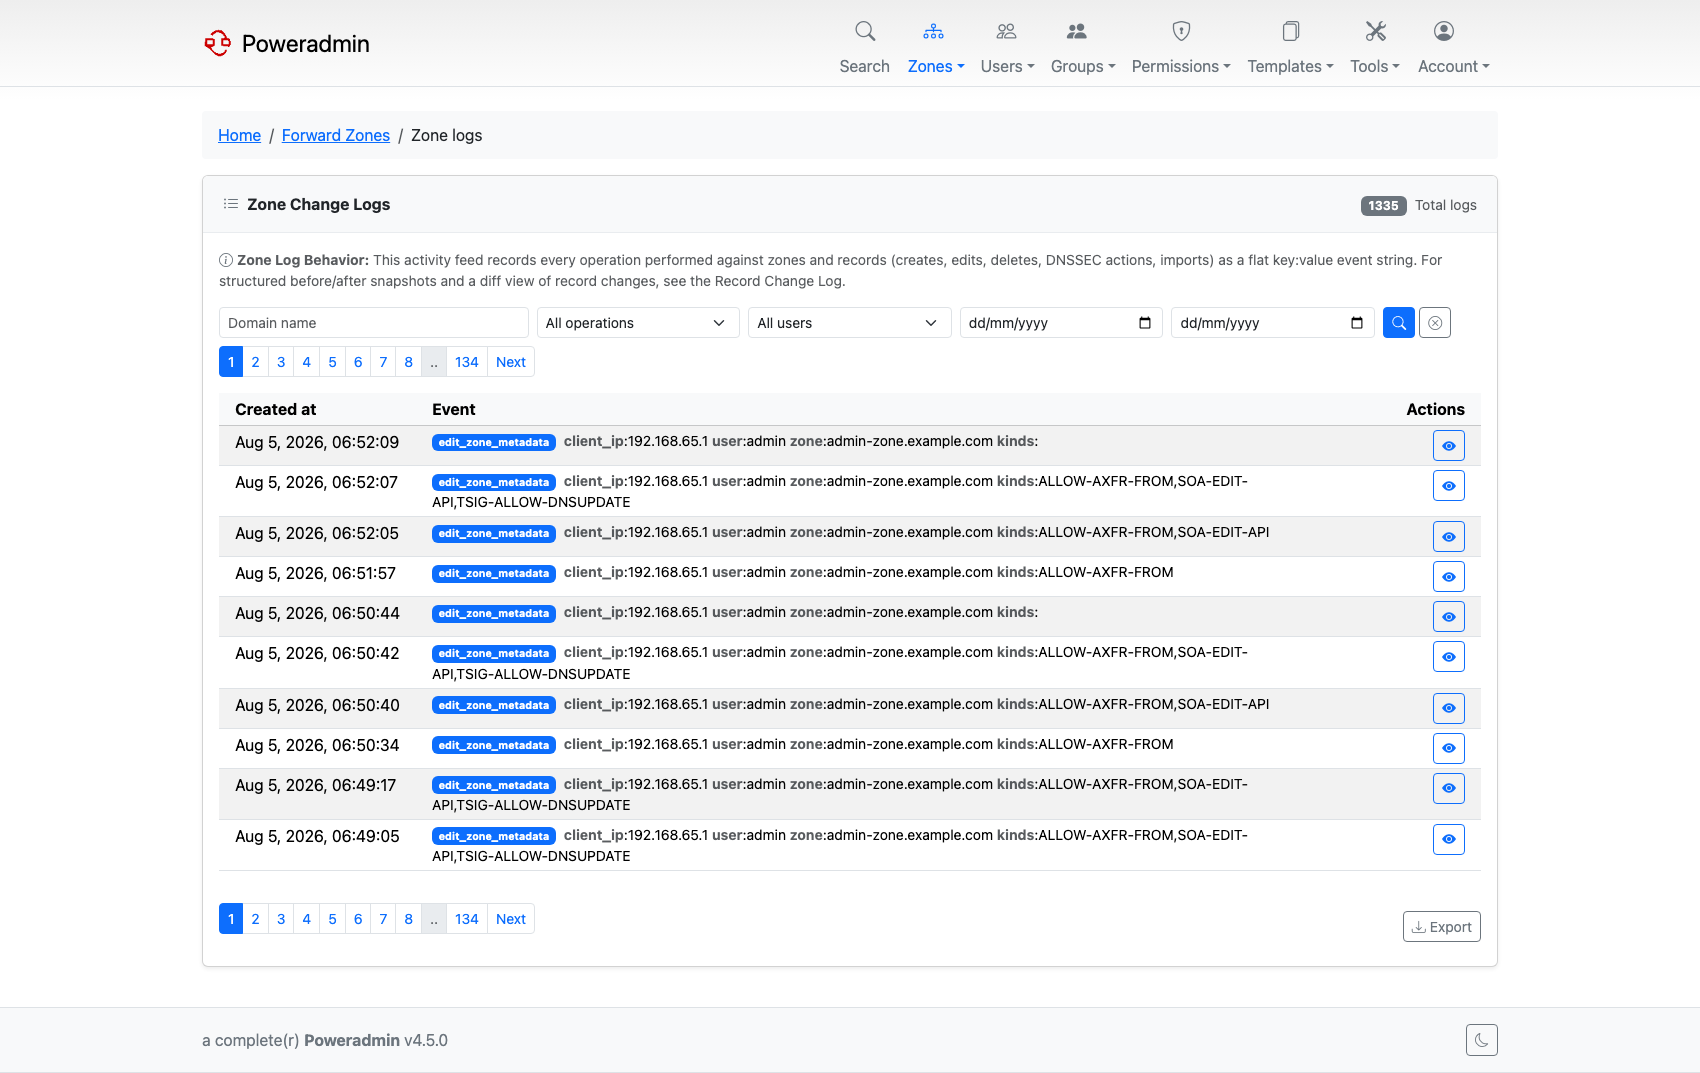
Task: Click Next in the top pagination
Action: pos(511,362)
